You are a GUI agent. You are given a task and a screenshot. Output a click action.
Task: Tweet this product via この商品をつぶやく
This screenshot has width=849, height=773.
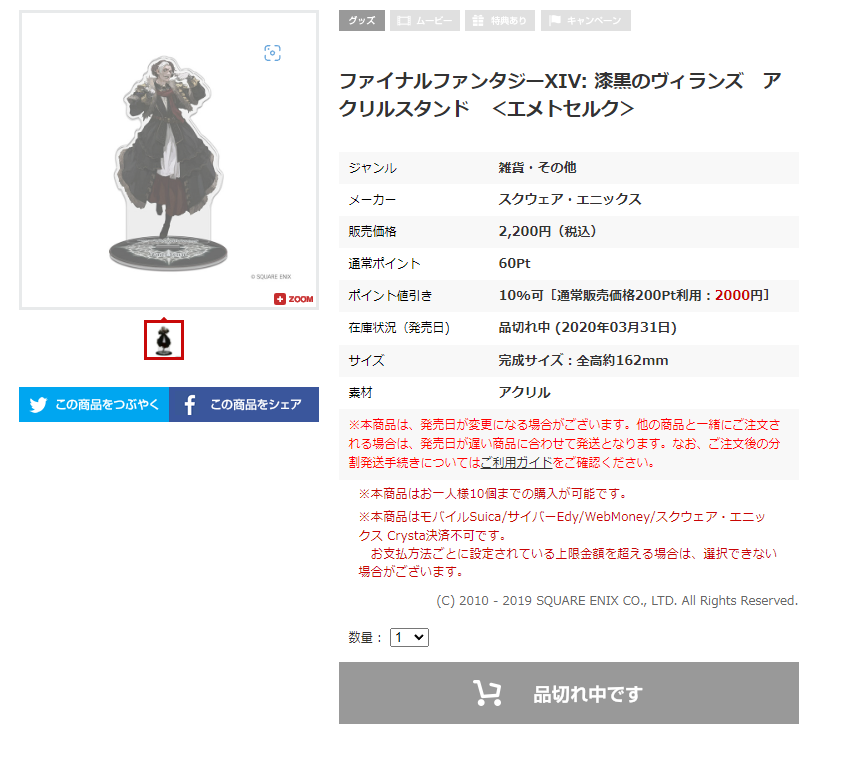(x=94, y=404)
